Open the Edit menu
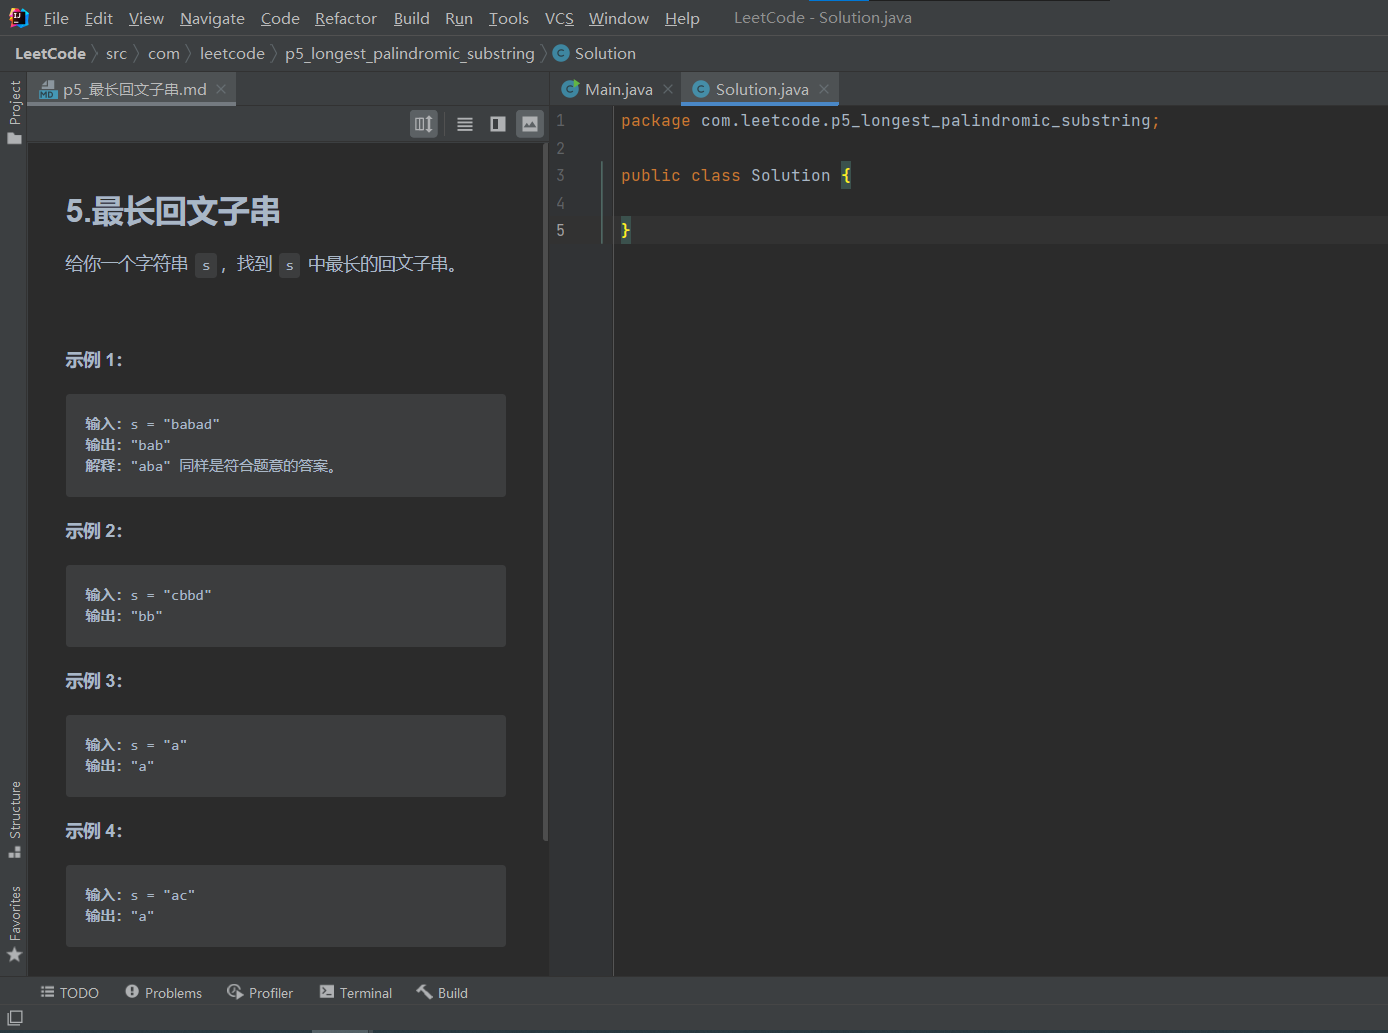 pyautogui.click(x=98, y=18)
